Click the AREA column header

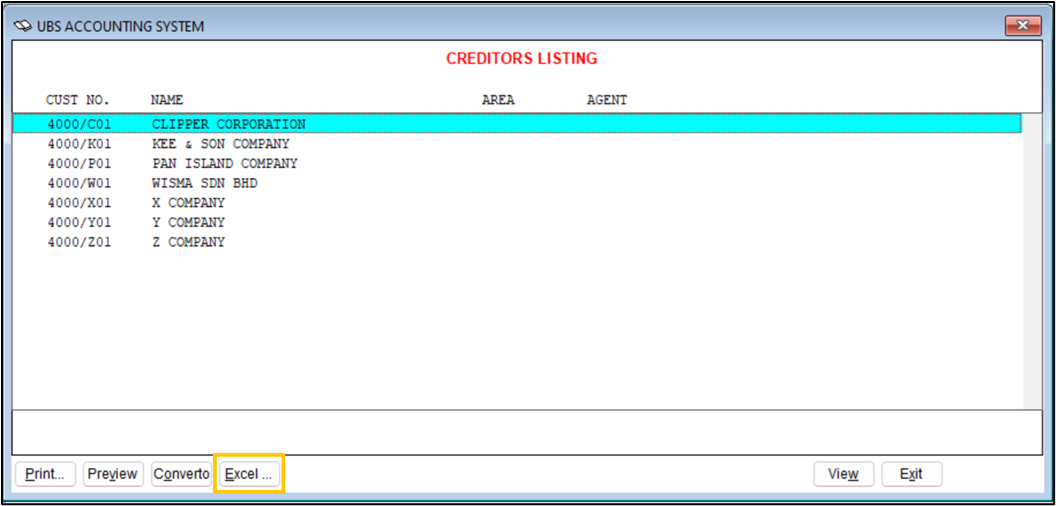pos(498,100)
